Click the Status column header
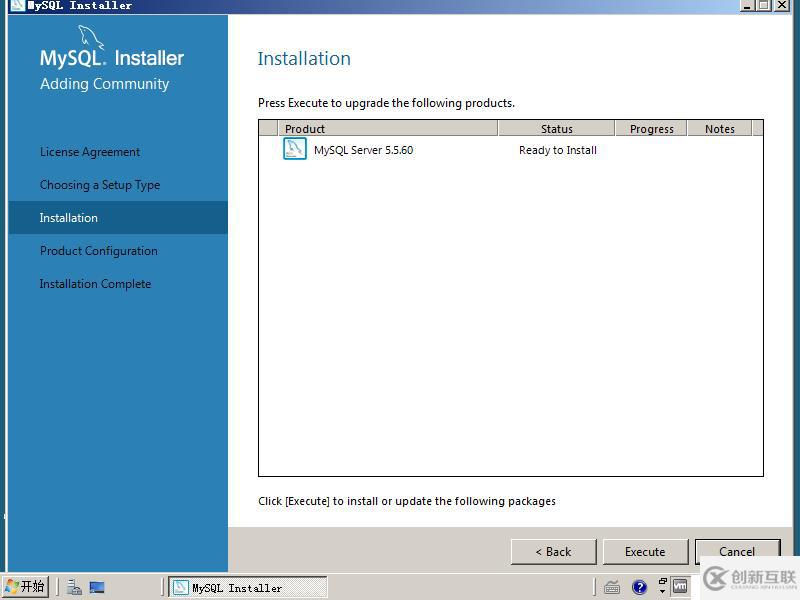 [x=557, y=129]
